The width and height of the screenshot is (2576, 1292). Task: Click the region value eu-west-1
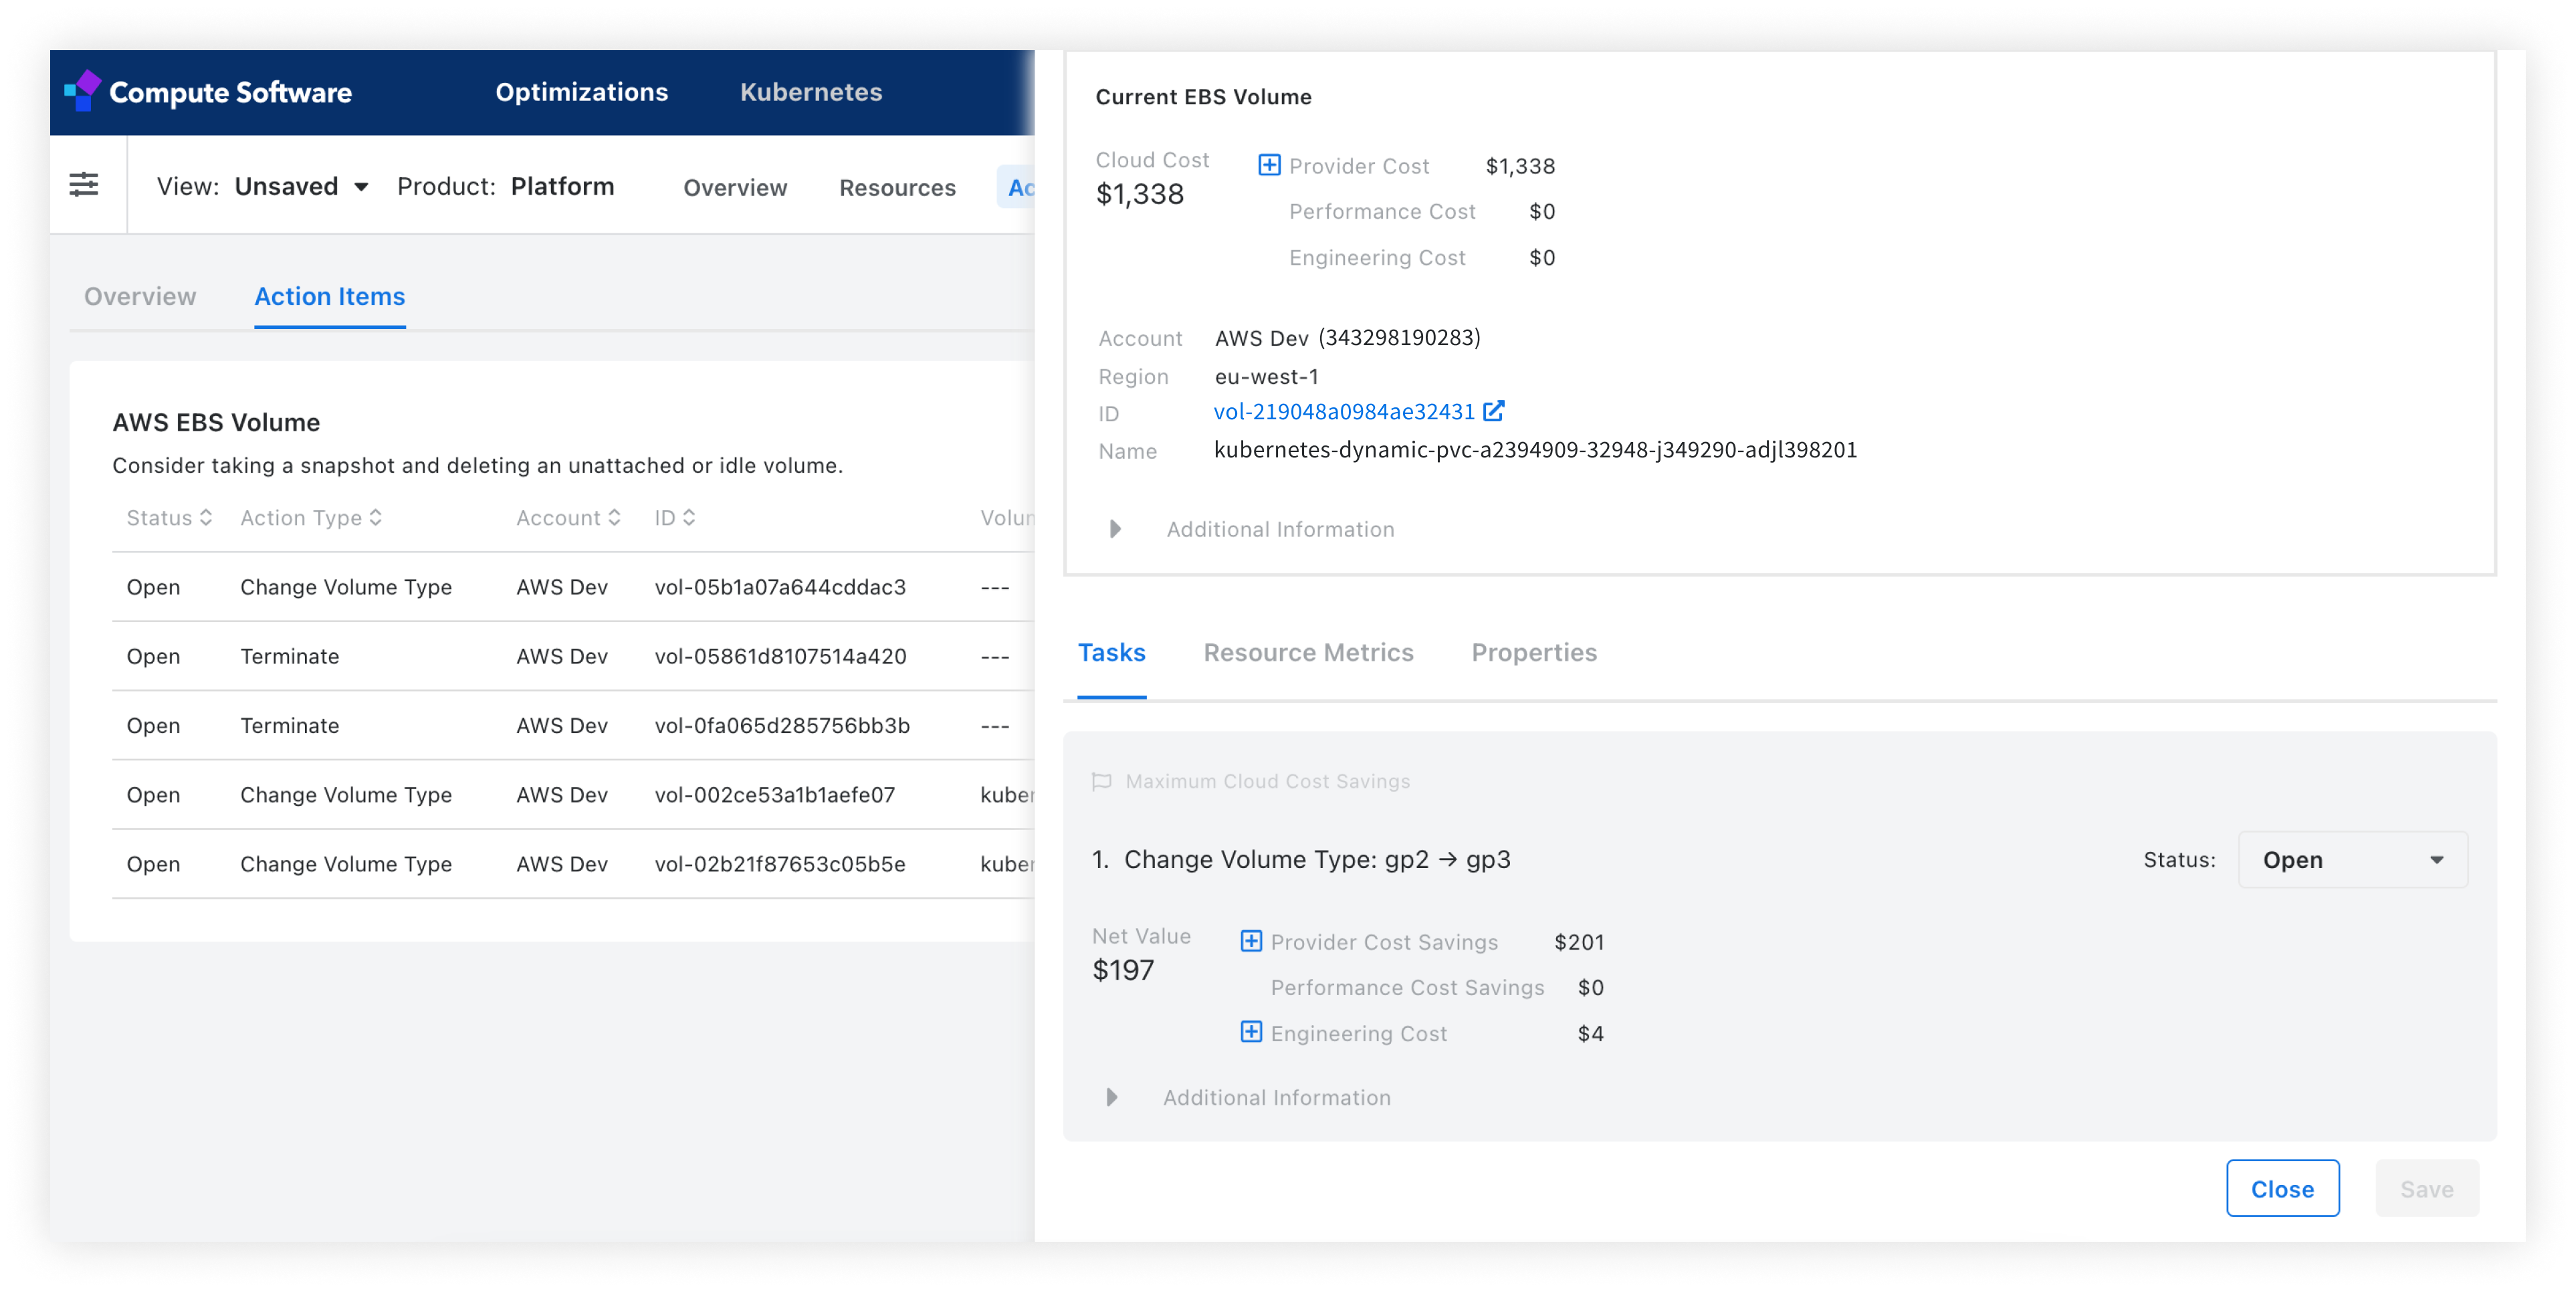[1266, 377]
